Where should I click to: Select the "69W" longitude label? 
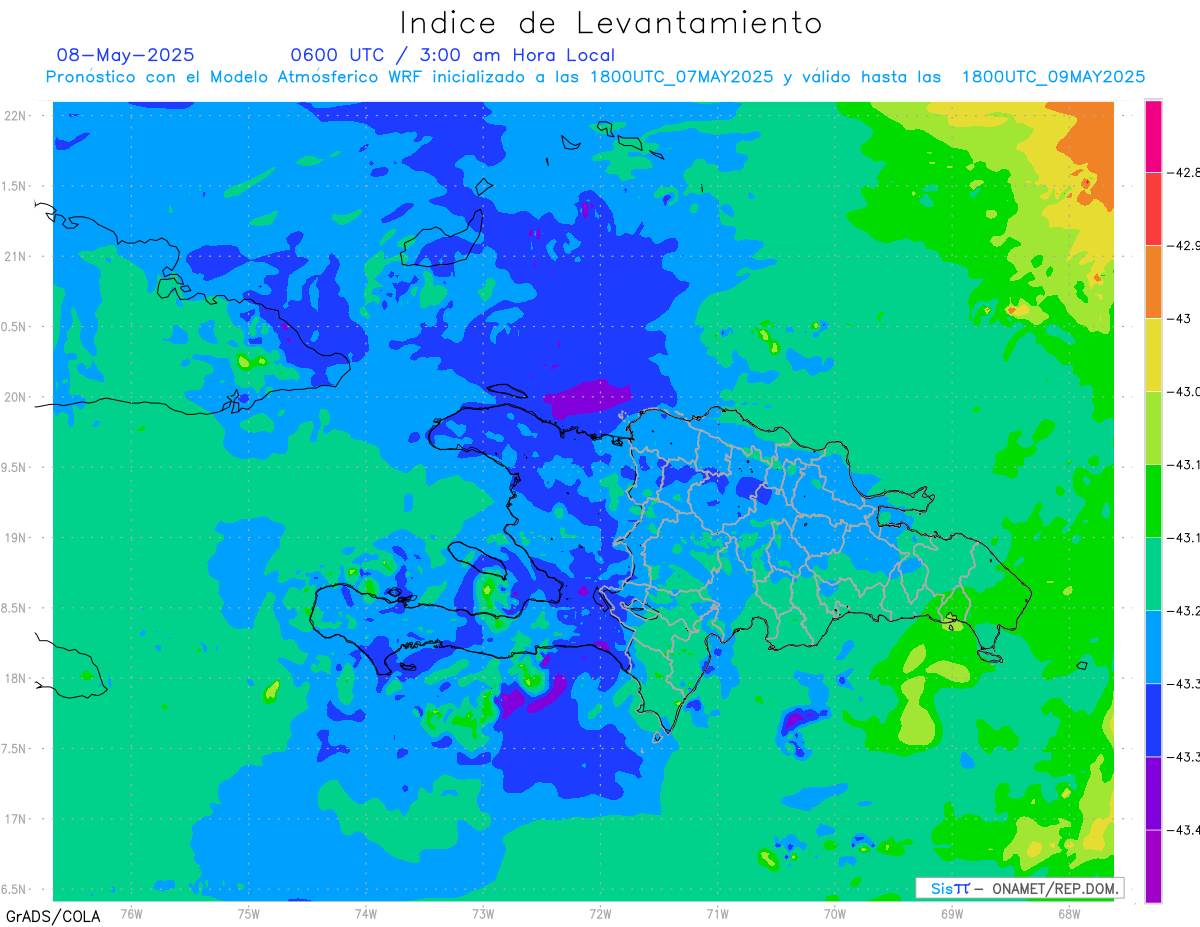click(x=952, y=913)
